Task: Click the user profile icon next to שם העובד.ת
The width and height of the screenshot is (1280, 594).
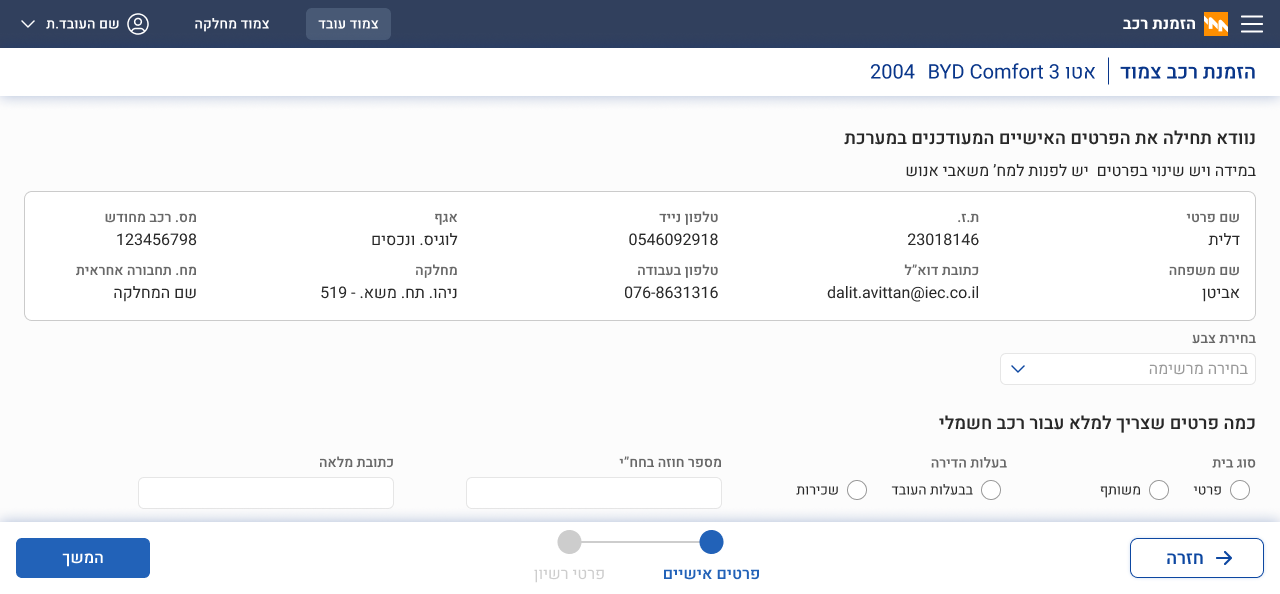Action: [138, 24]
